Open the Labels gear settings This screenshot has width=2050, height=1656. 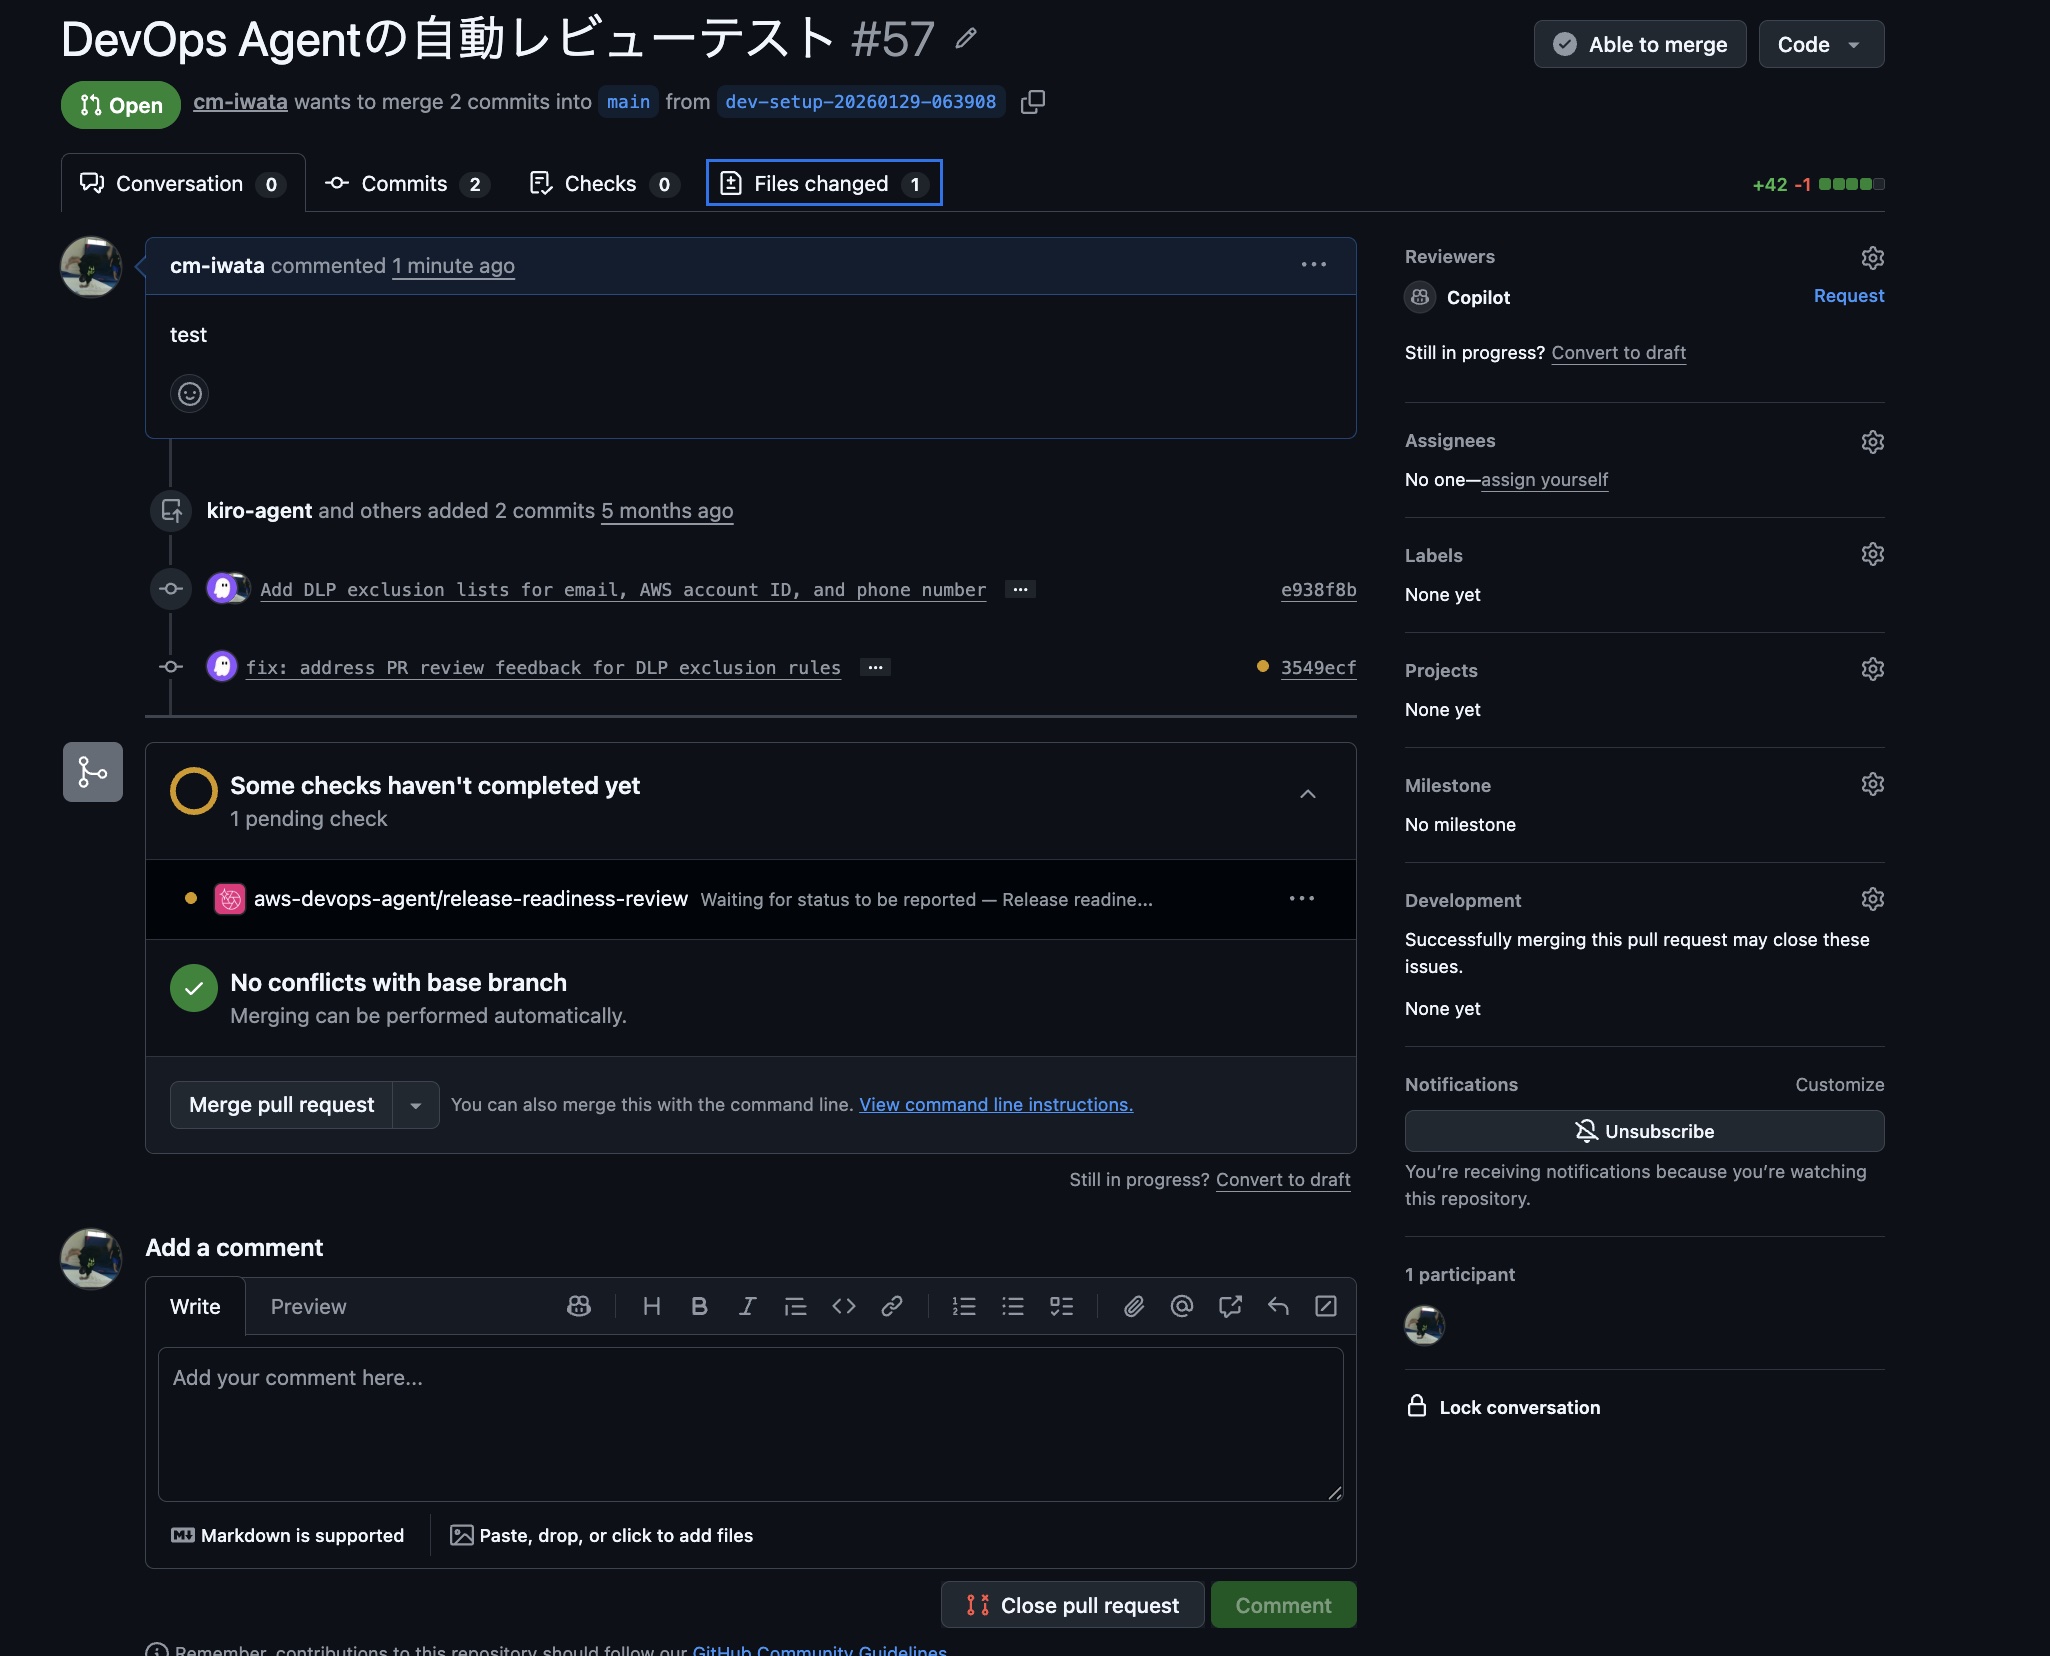coord(1872,554)
